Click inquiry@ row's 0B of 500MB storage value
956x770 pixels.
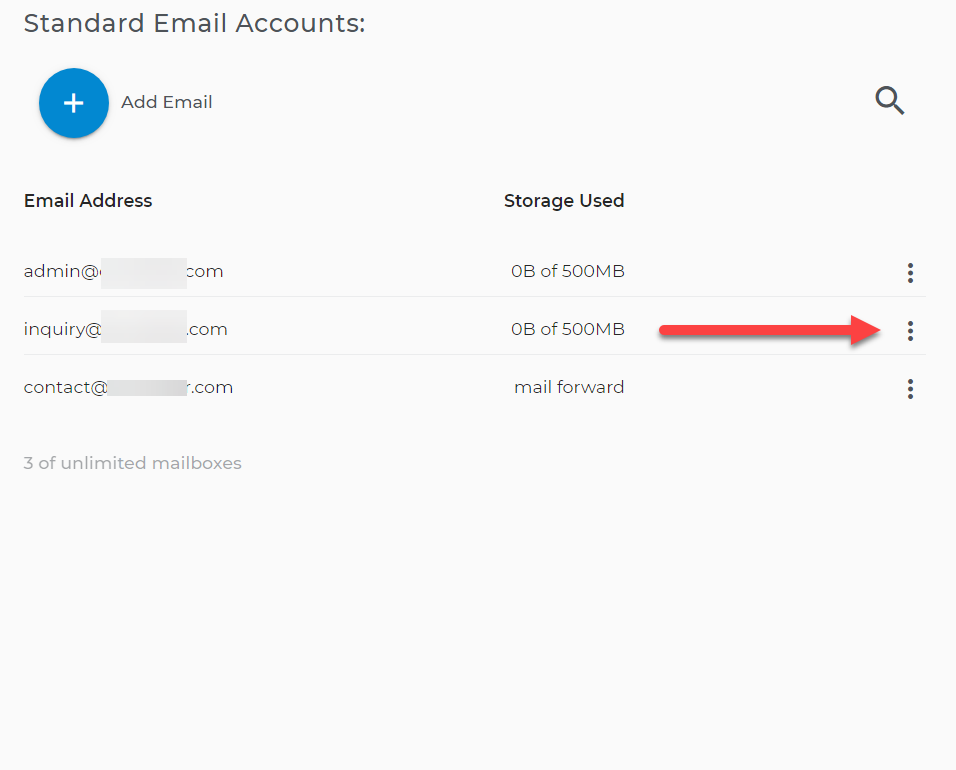point(567,329)
